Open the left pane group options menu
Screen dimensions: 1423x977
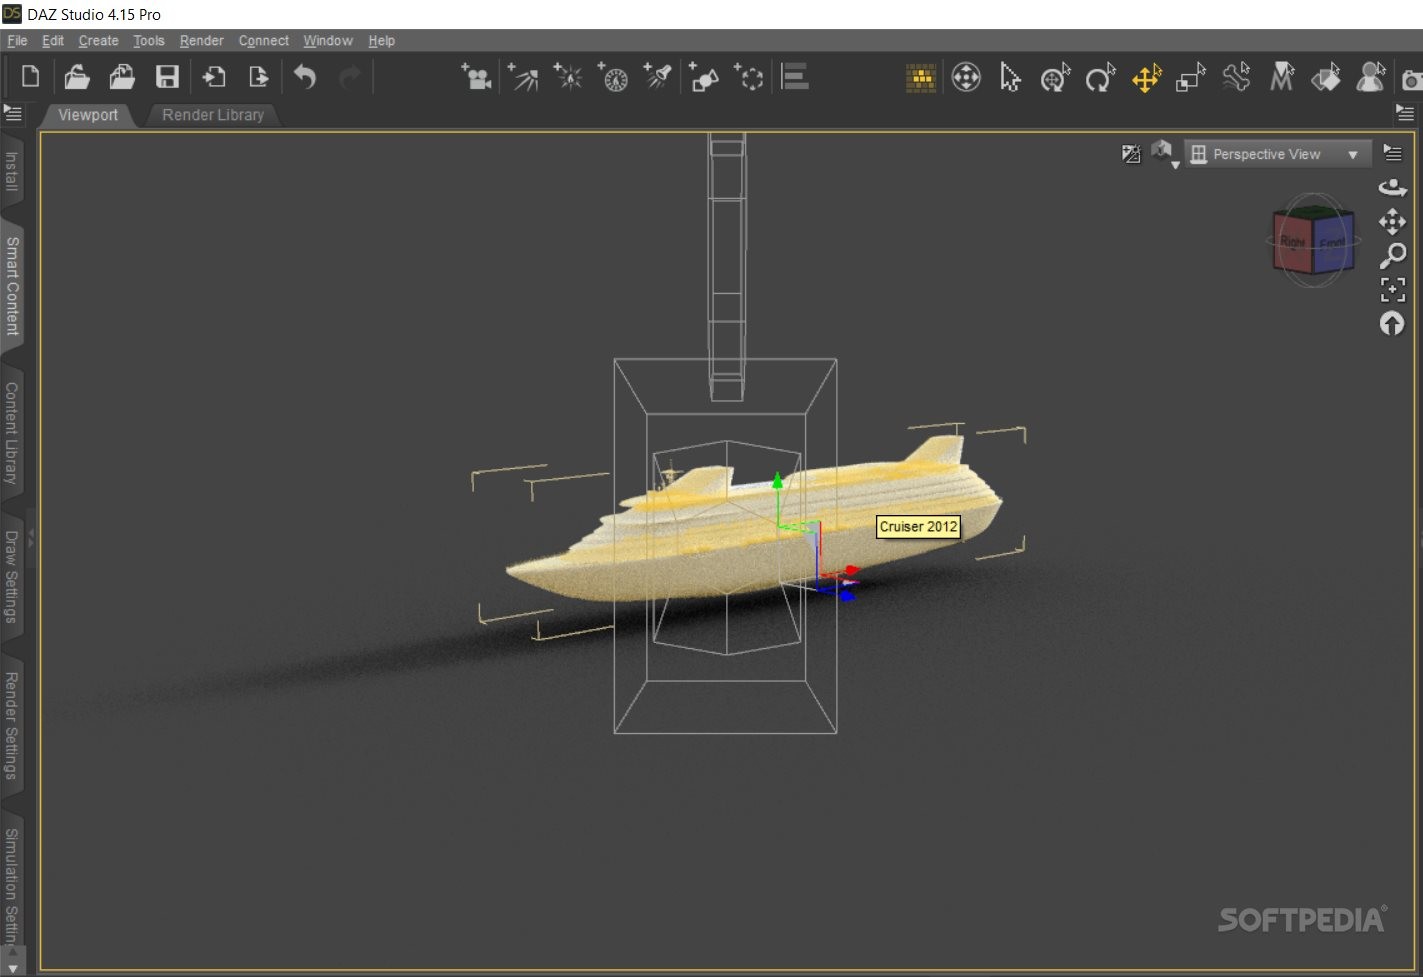click(x=13, y=113)
